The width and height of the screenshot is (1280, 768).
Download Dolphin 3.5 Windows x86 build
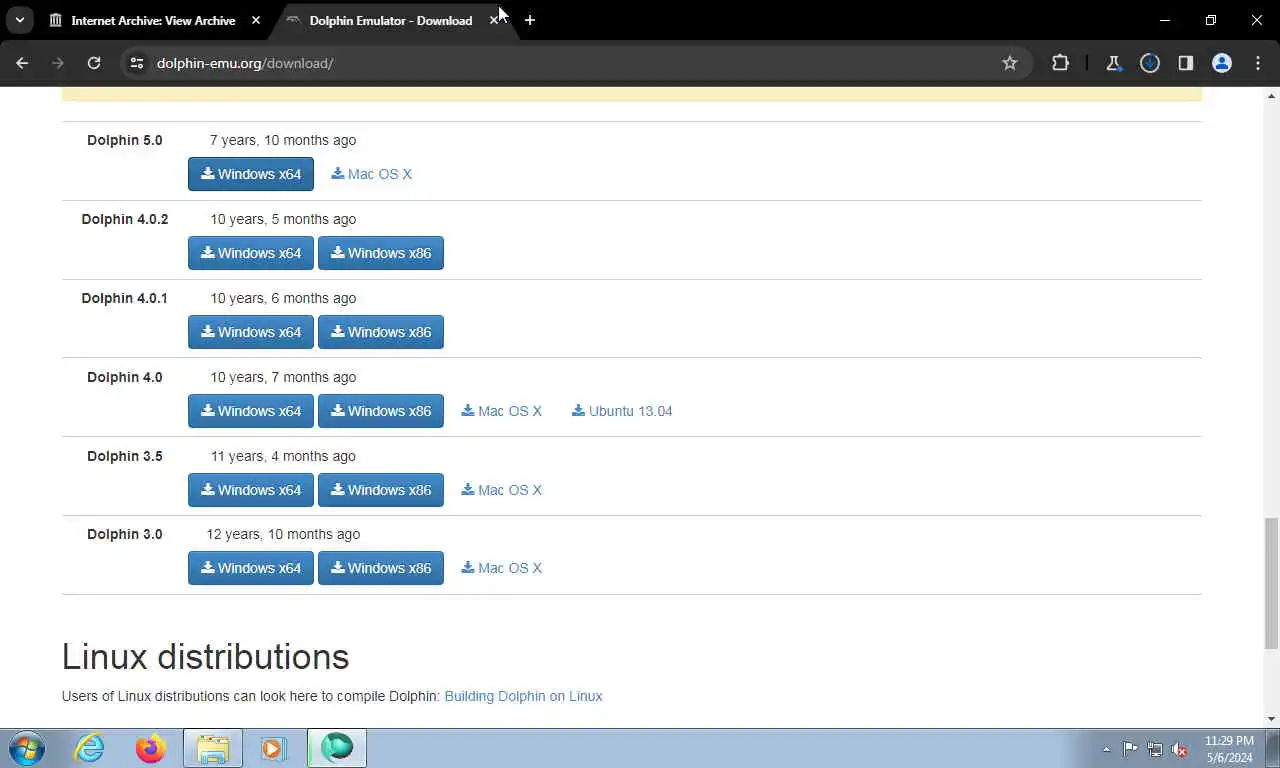point(381,490)
